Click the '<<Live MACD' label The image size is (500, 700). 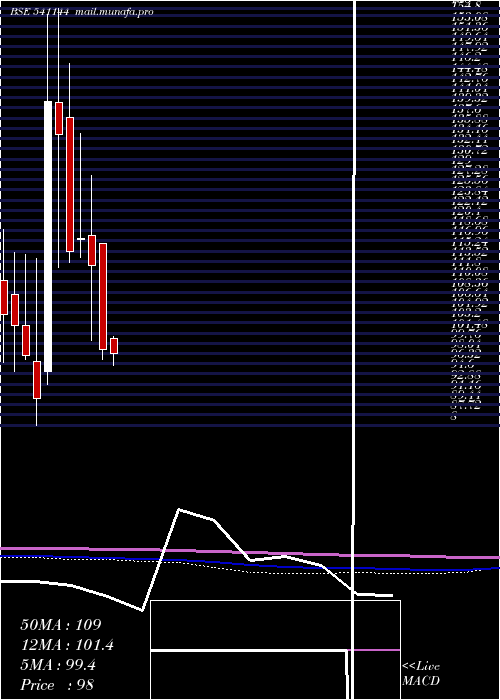[x=421, y=674]
